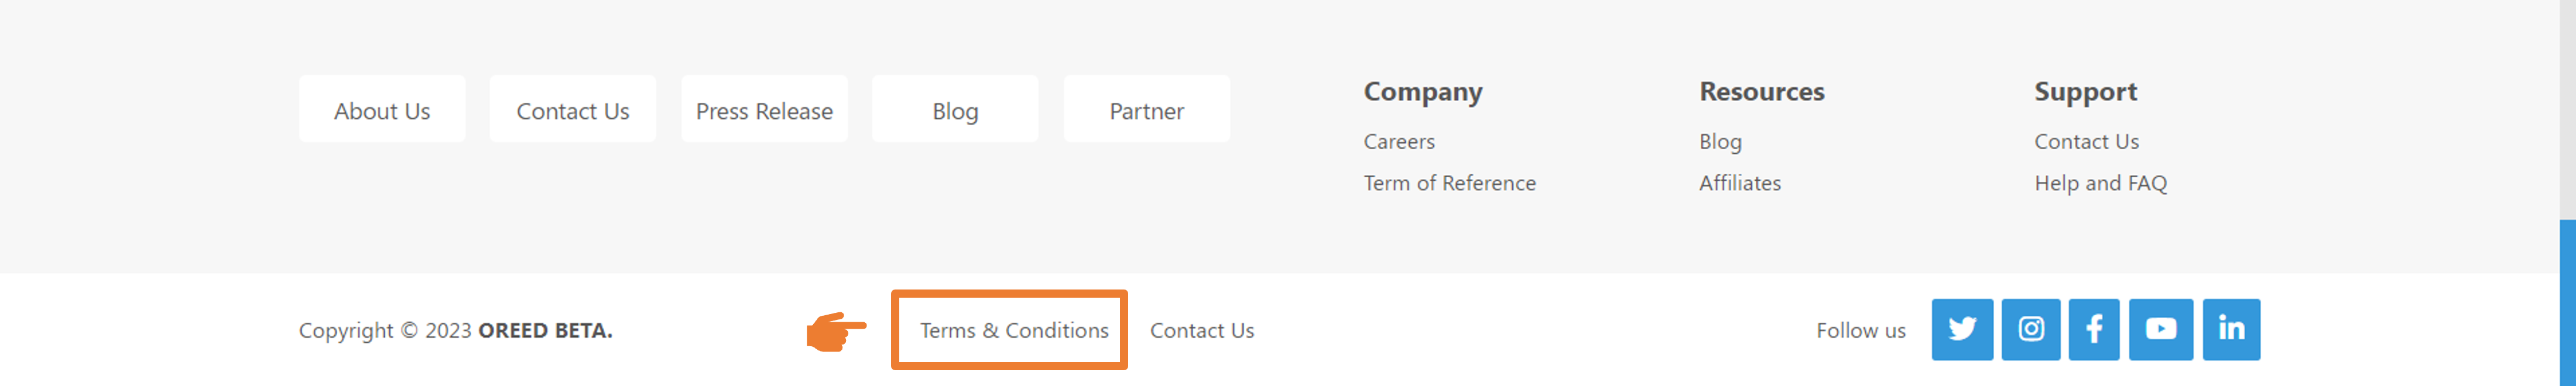Open the LinkedIn social icon
The image size is (2576, 386).
click(x=2231, y=329)
